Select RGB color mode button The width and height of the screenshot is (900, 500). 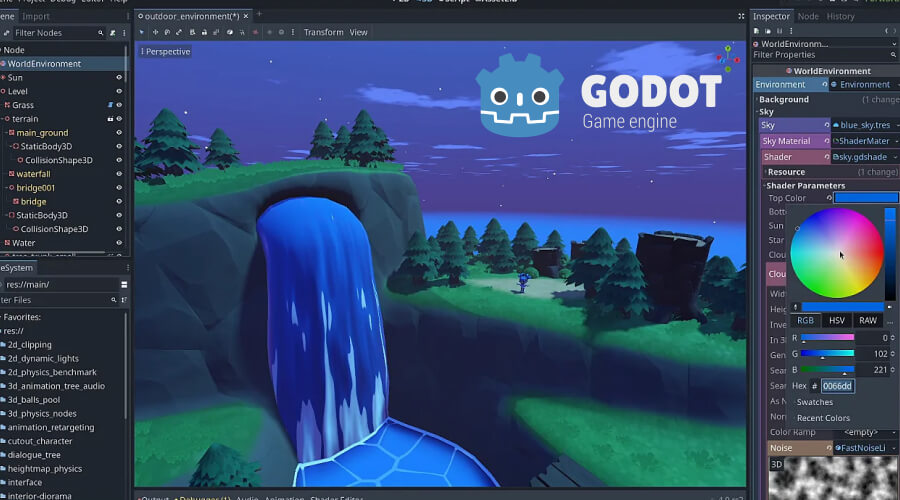[x=805, y=320]
